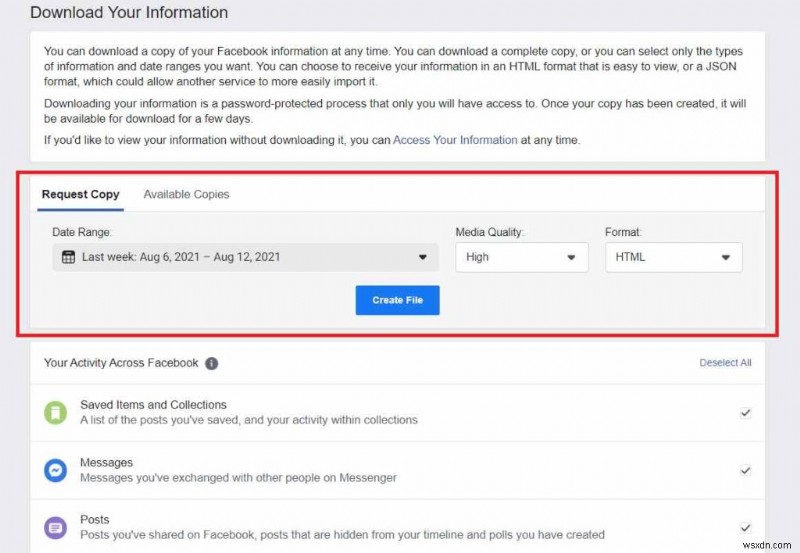Image resolution: width=800 pixels, height=553 pixels.
Task: Click the green Saved Items and Collections icon
Action: (x=55, y=412)
